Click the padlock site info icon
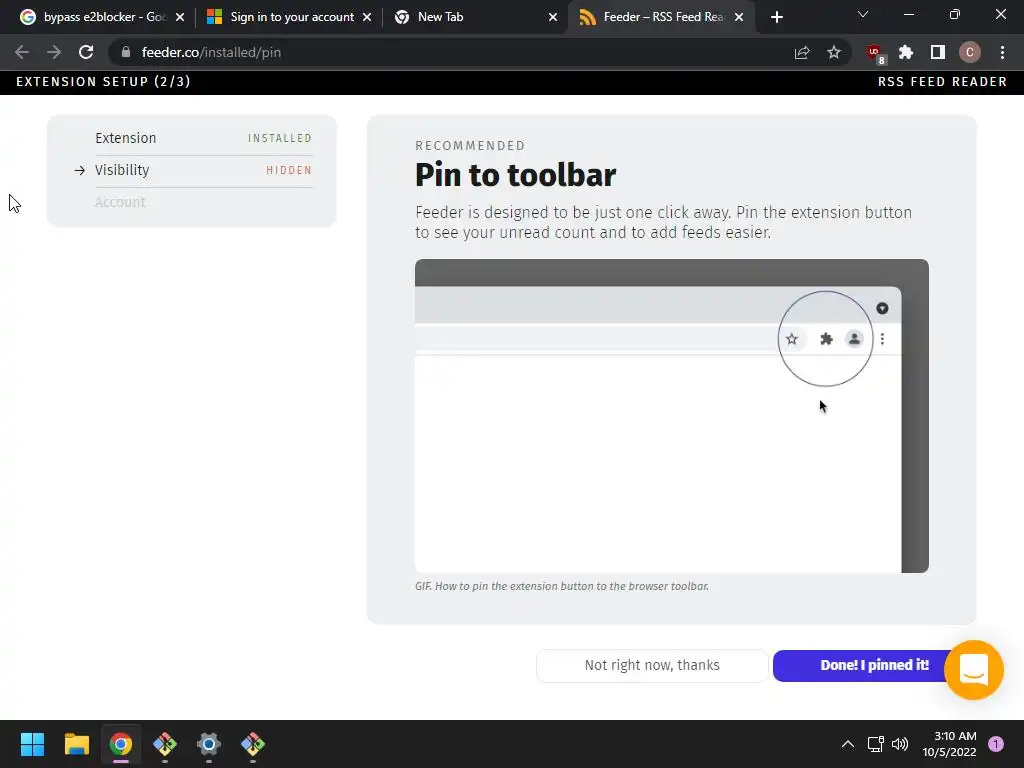Image resolution: width=1024 pixels, height=768 pixels. pyautogui.click(x=126, y=52)
